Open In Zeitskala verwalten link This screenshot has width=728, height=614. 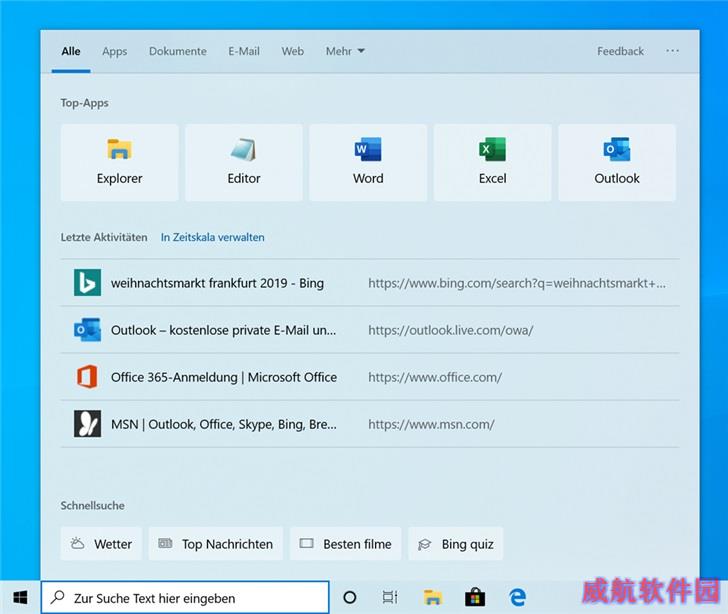coord(213,237)
